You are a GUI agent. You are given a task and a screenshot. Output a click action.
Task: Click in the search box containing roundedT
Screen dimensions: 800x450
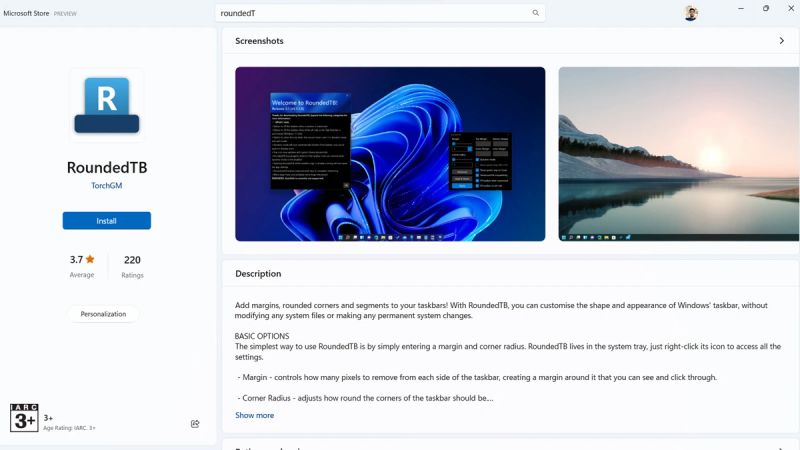click(x=380, y=13)
